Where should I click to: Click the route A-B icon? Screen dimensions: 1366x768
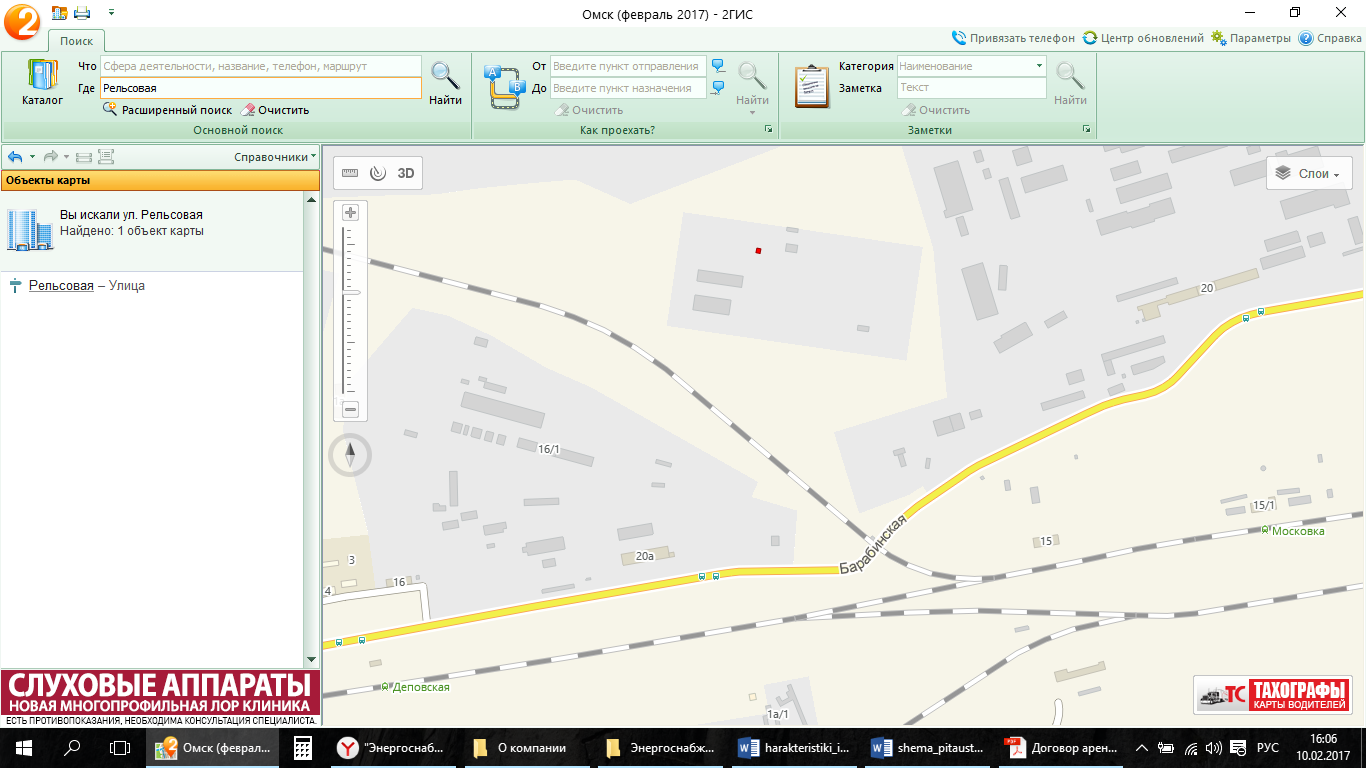coord(503,84)
